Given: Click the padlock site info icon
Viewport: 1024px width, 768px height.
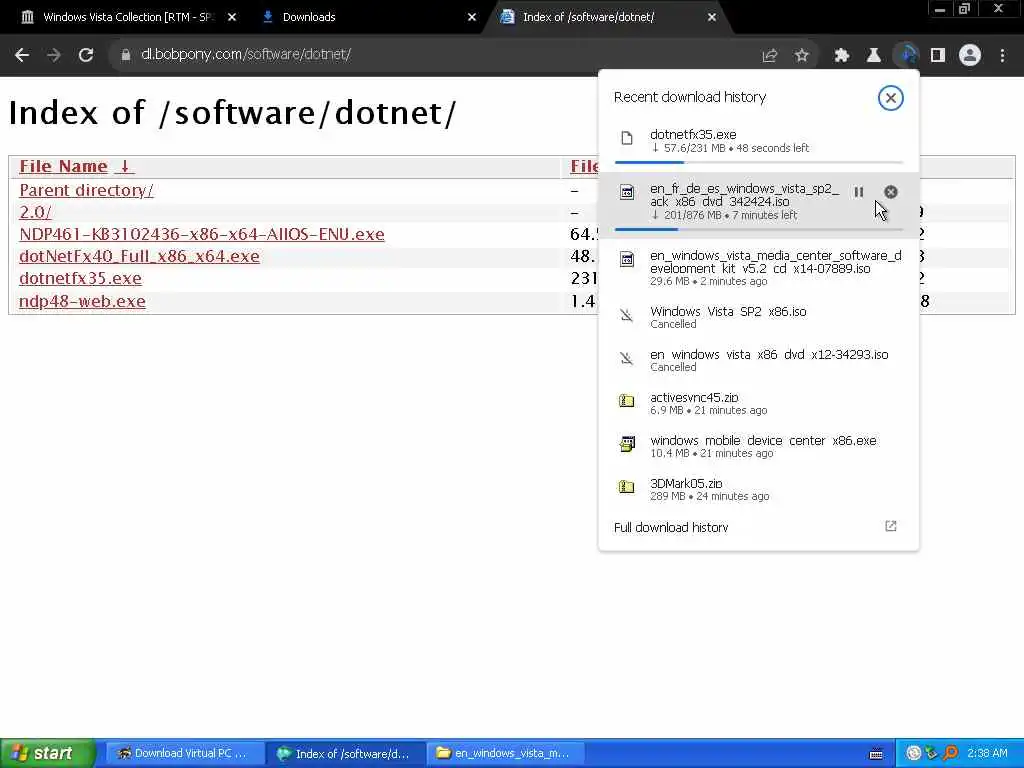Looking at the screenshot, I should click(x=125, y=56).
